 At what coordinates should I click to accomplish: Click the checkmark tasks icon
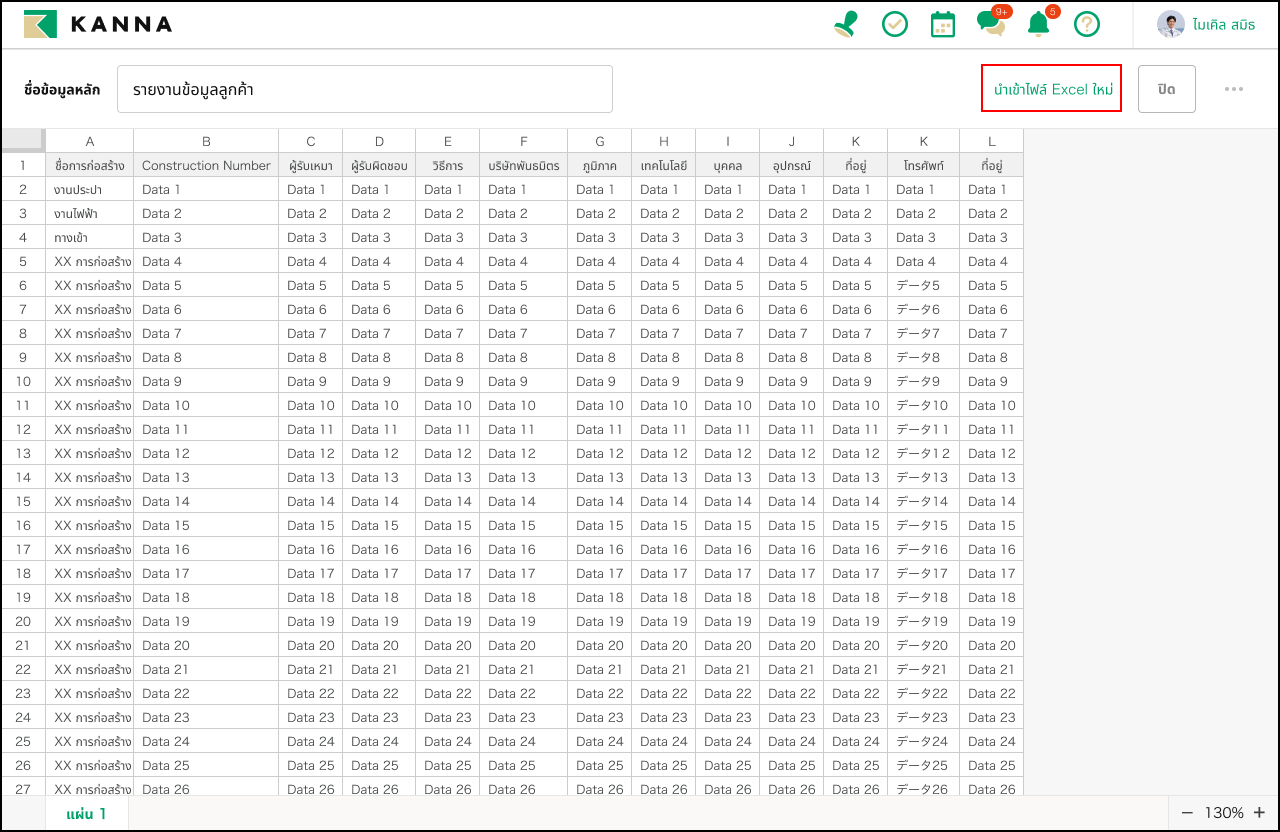point(895,25)
